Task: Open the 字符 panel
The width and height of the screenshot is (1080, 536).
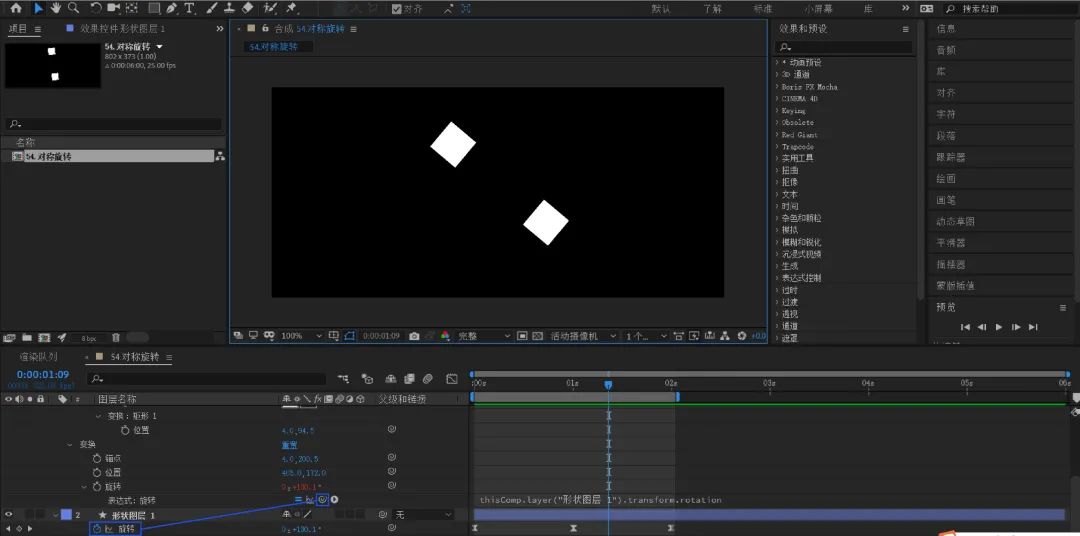Action: click(x=946, y=114)
